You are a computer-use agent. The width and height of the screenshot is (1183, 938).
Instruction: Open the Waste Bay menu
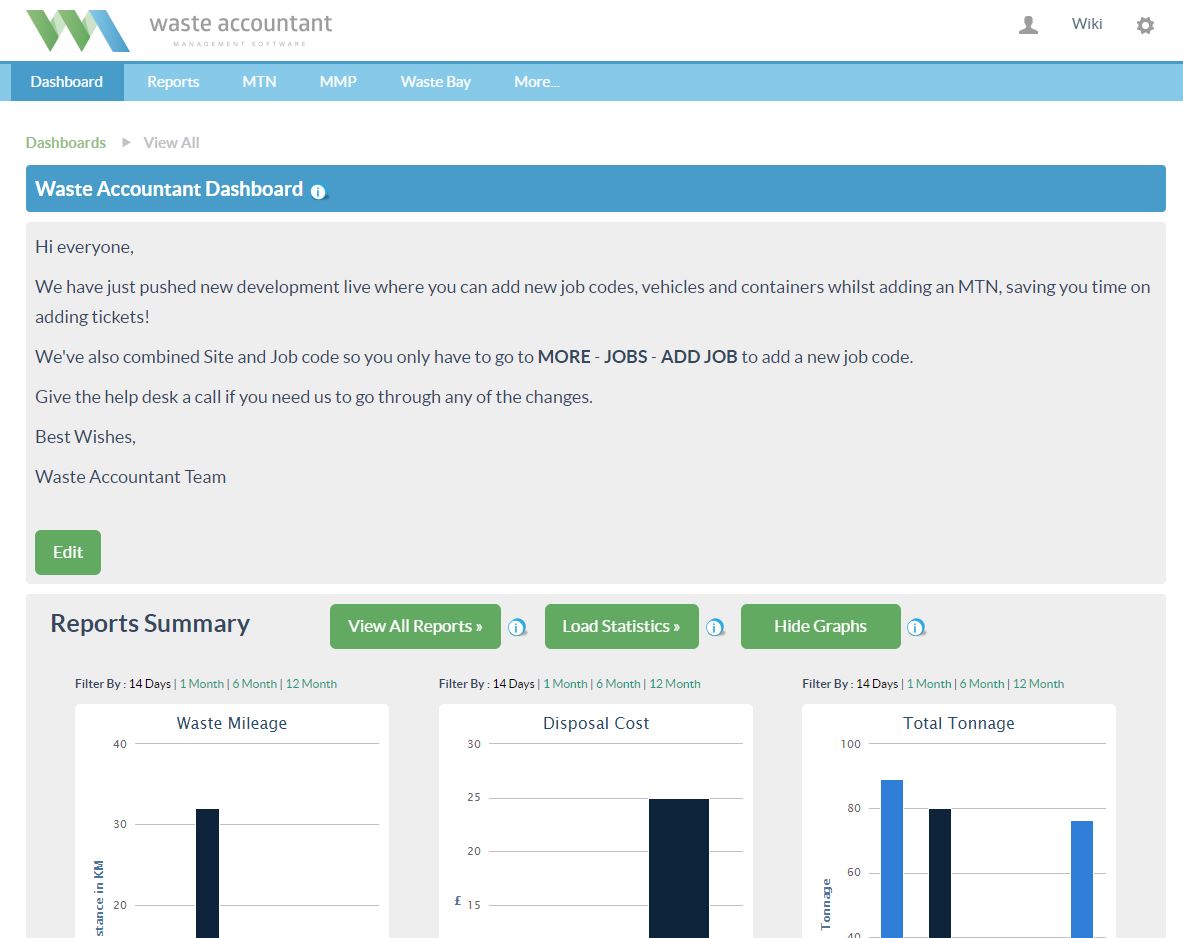tap(435, 82)
